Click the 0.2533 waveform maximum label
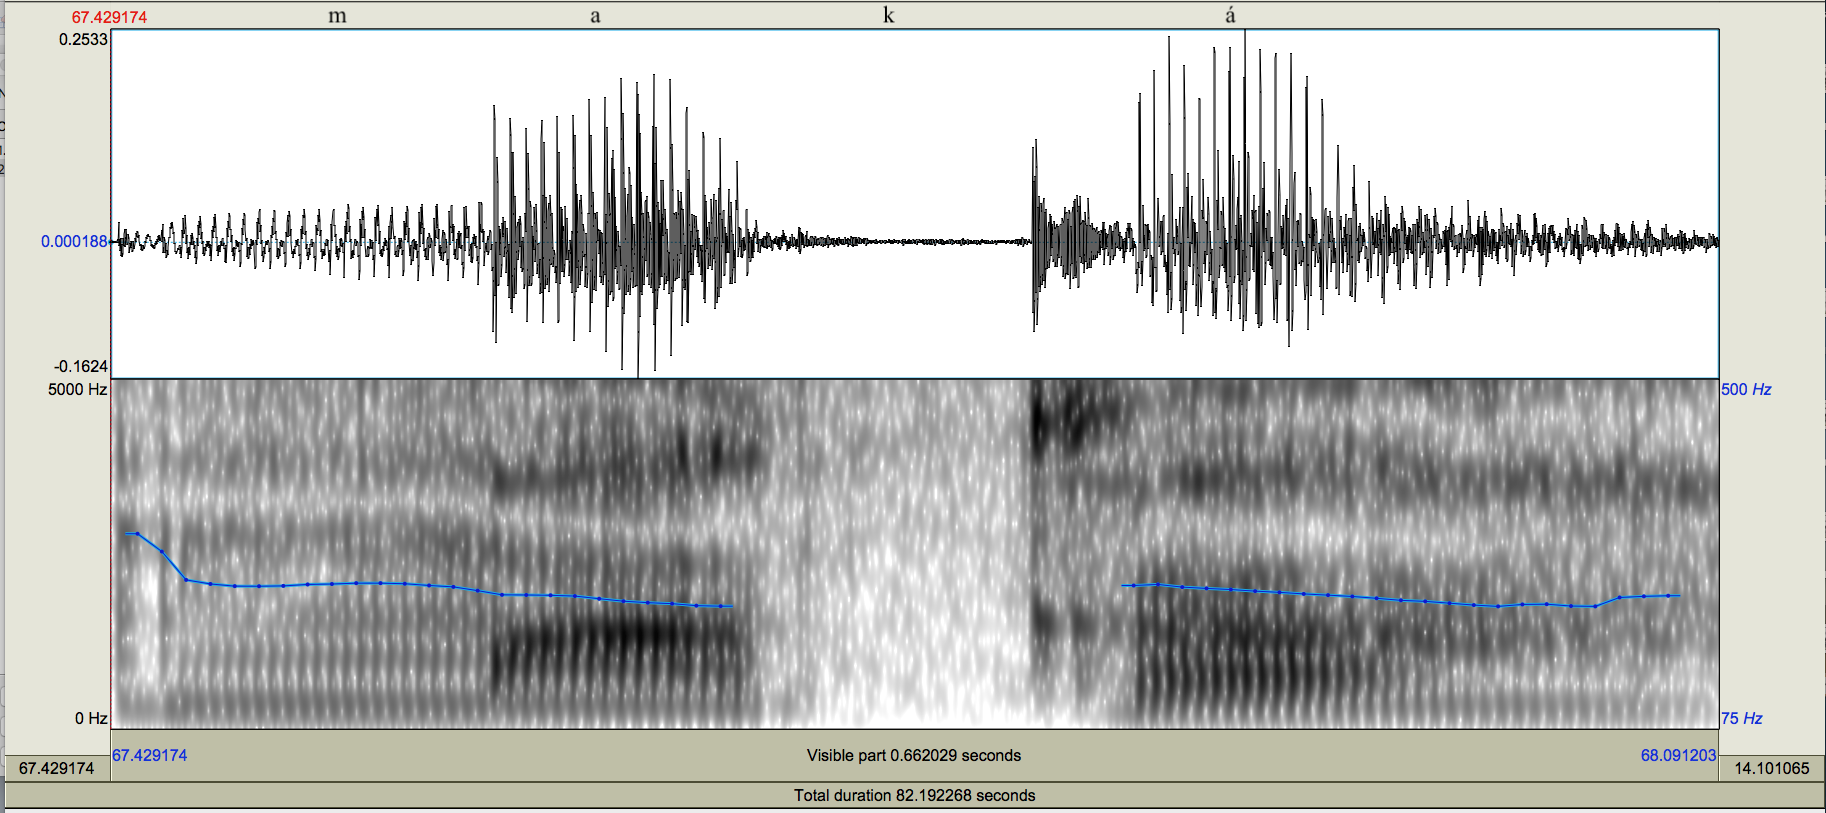 (x=82, y=39)
